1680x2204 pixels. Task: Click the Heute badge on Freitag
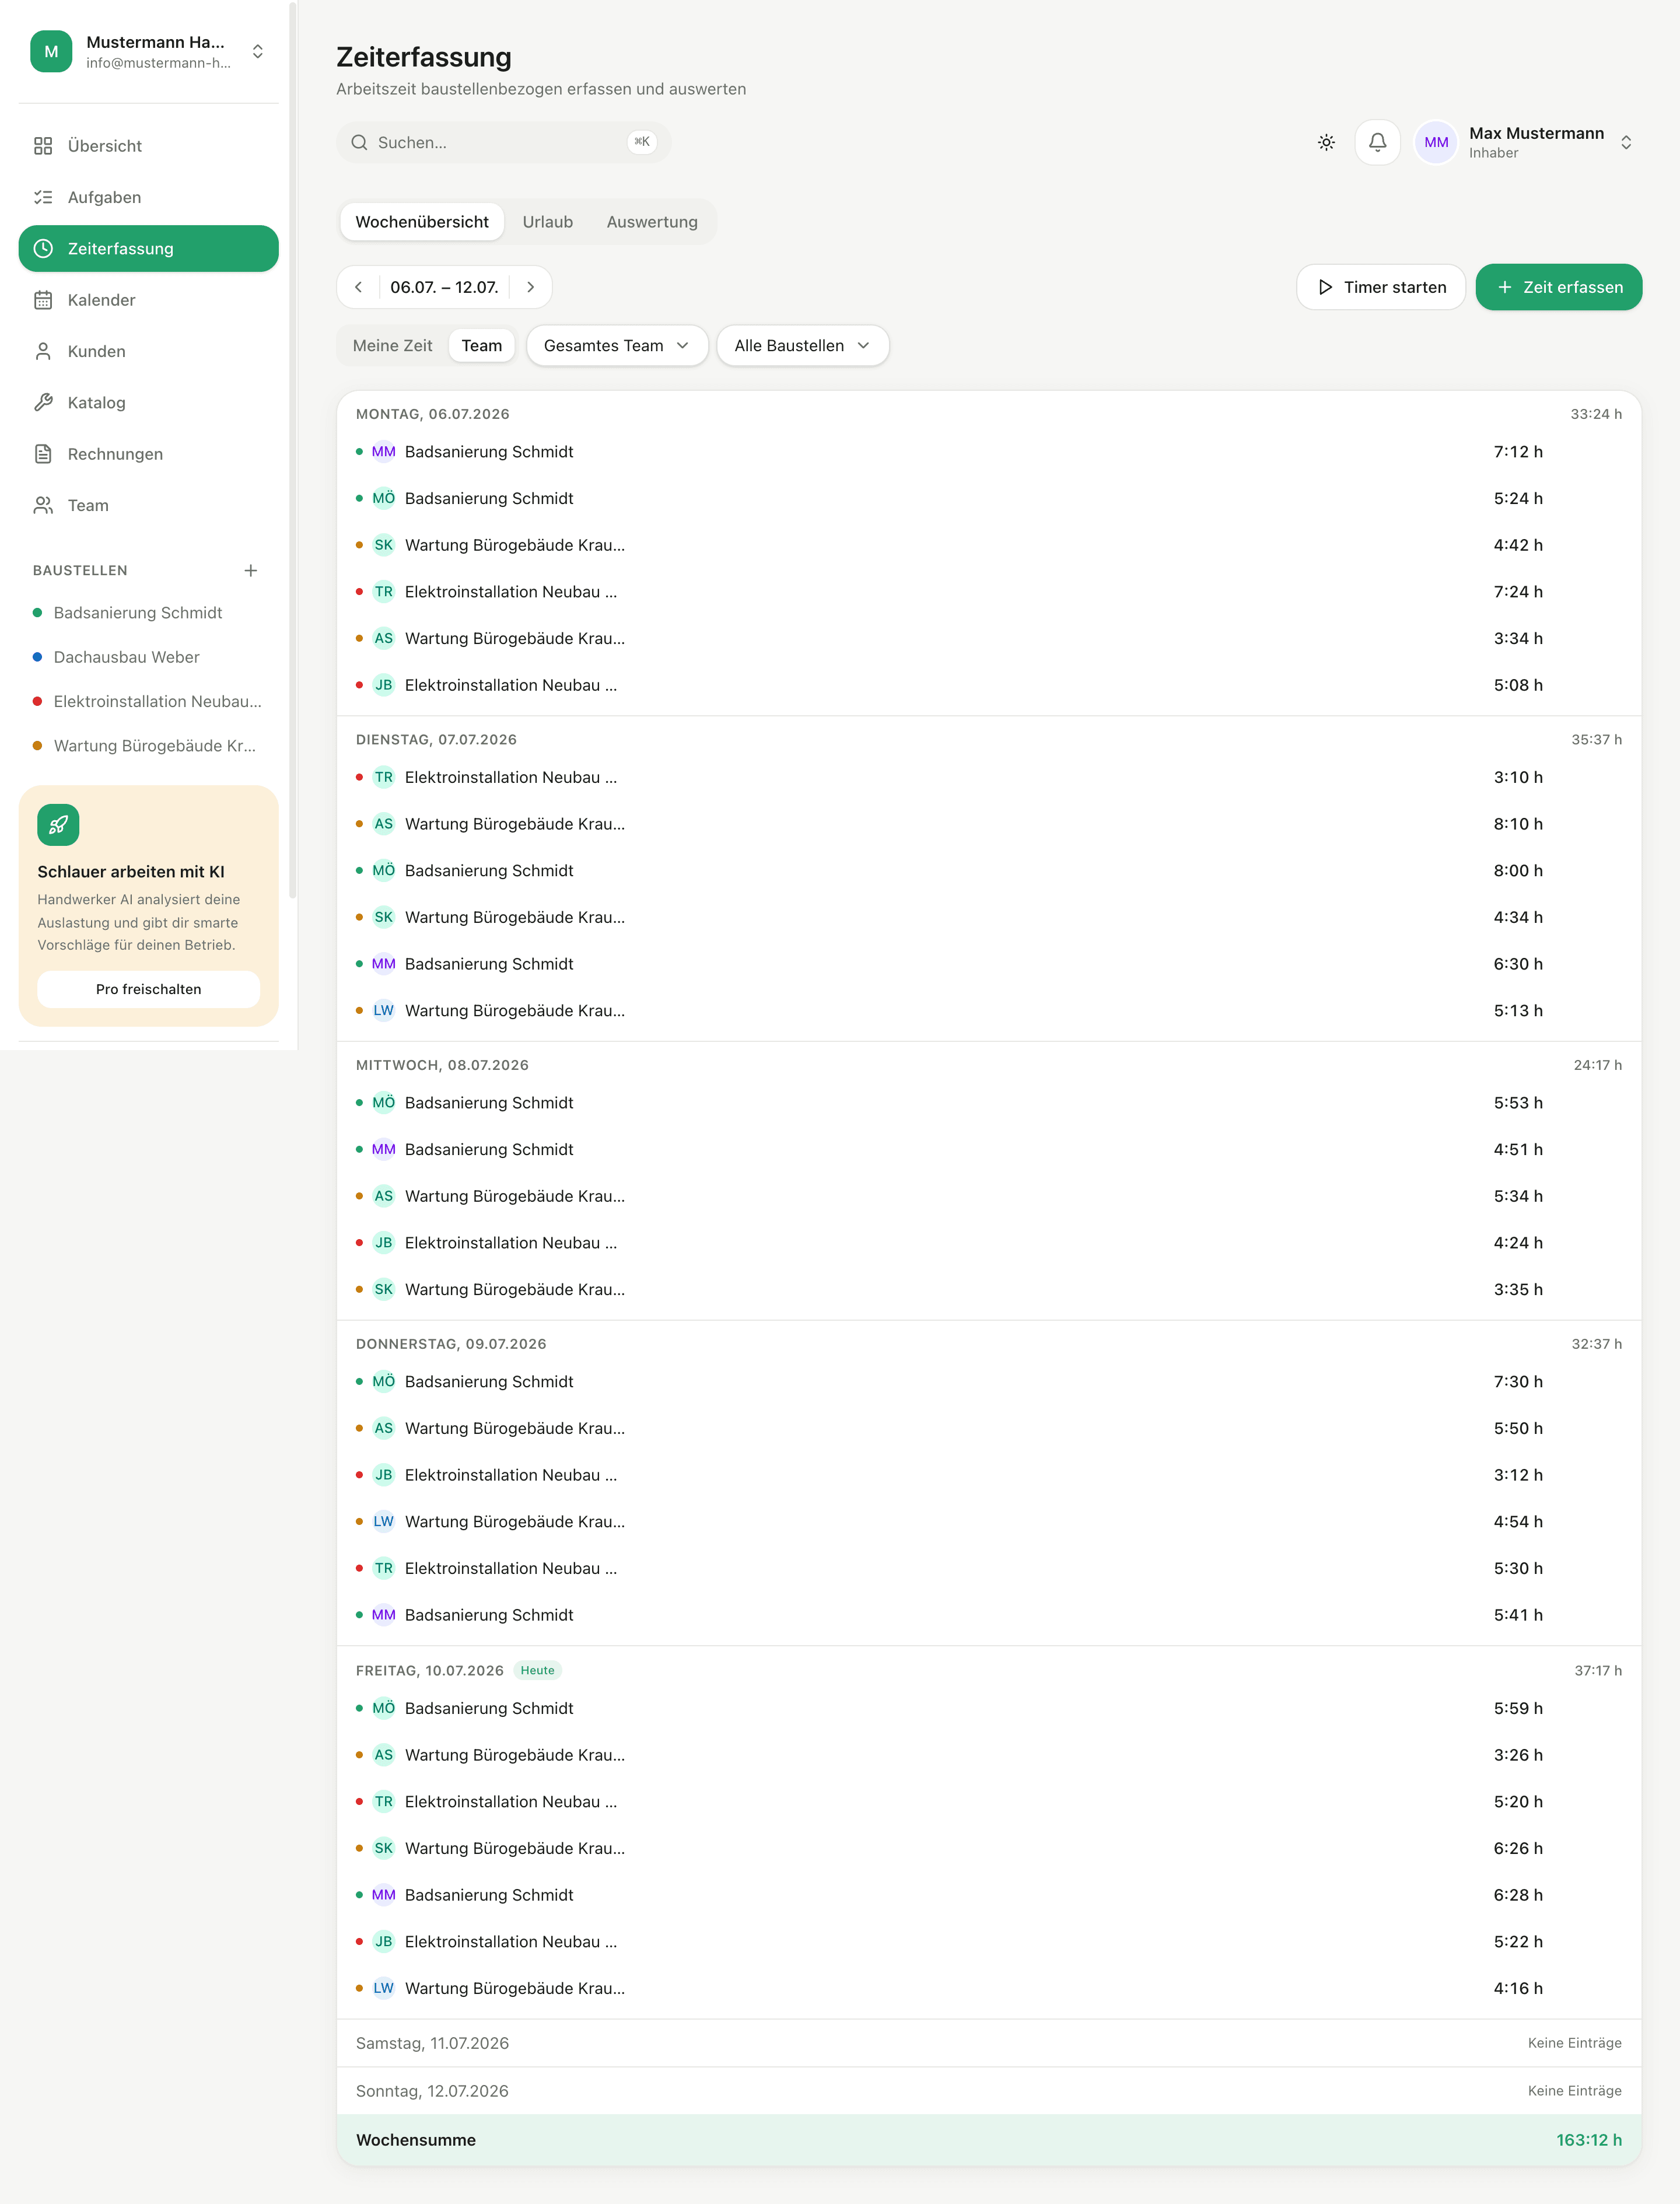click(x=537, y=1670)
